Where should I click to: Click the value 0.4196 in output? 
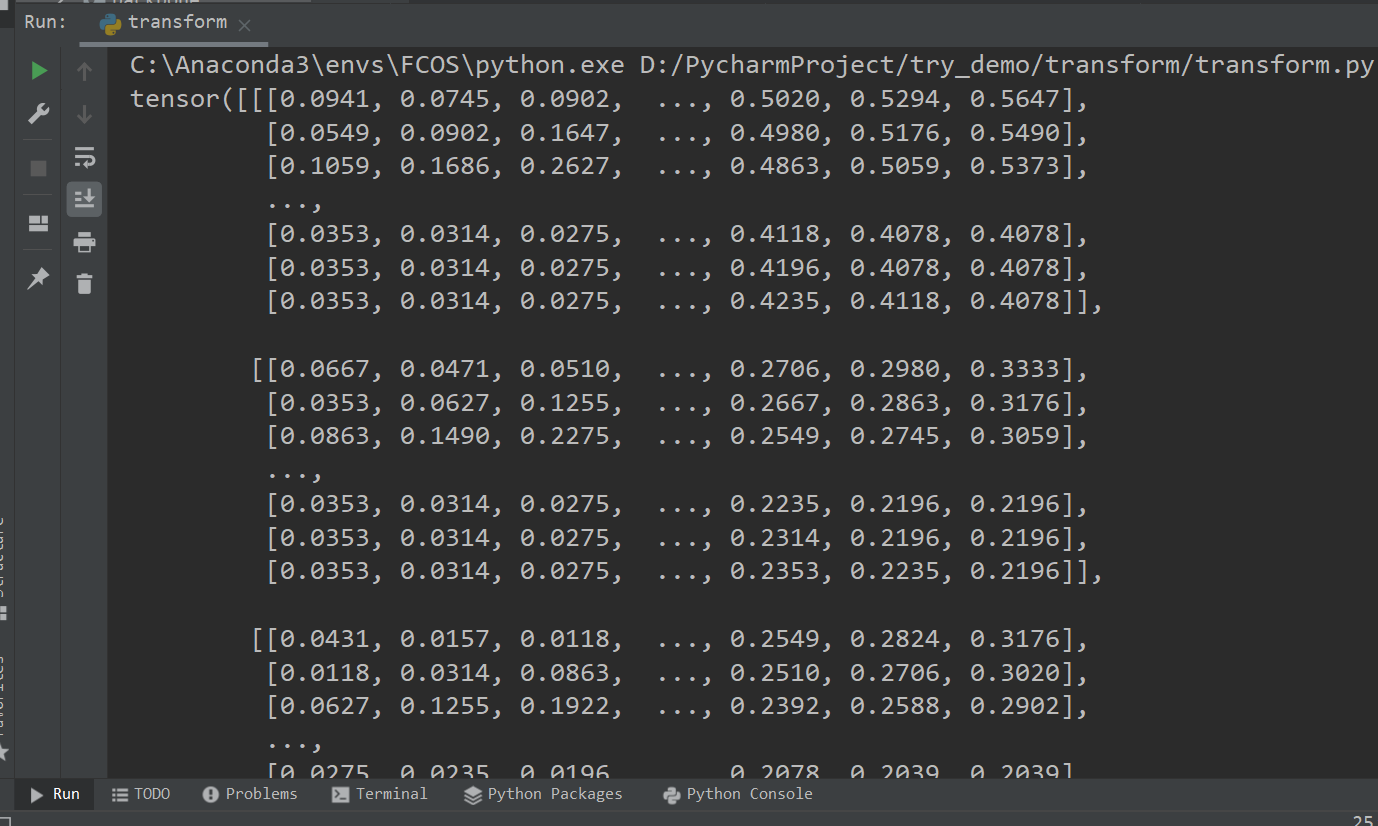[775, 268]
